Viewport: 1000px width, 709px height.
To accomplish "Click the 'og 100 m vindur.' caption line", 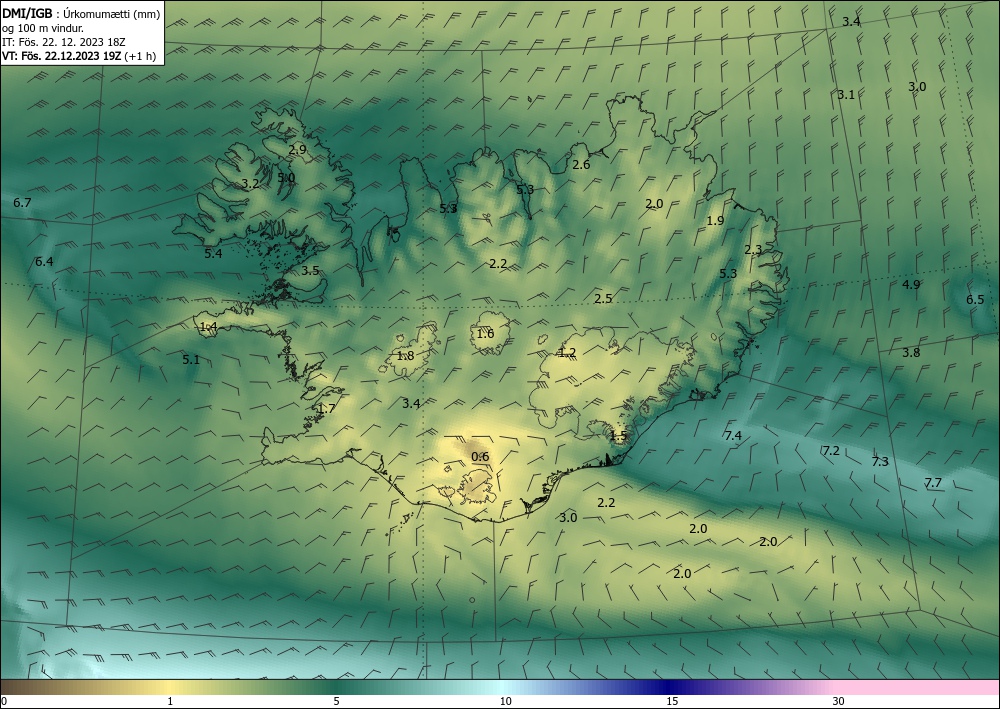I will [43, 28].
